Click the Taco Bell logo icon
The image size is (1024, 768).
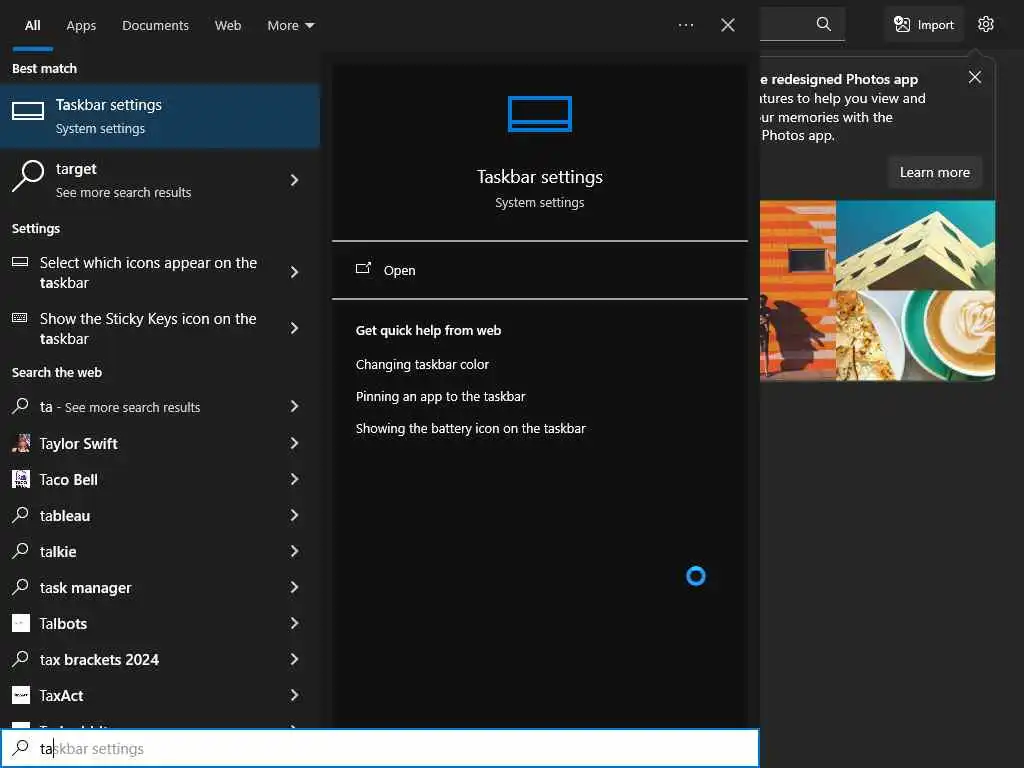click(21, 479)
